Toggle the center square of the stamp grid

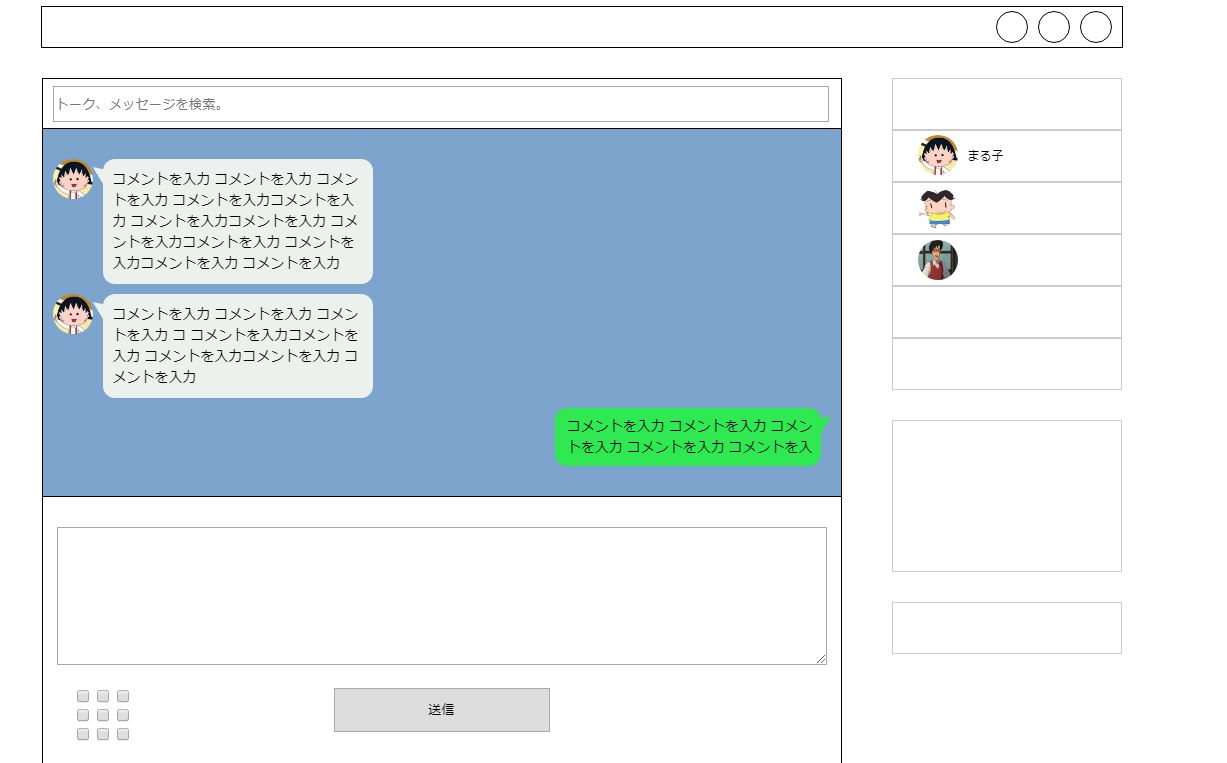(x=101, y=715)
